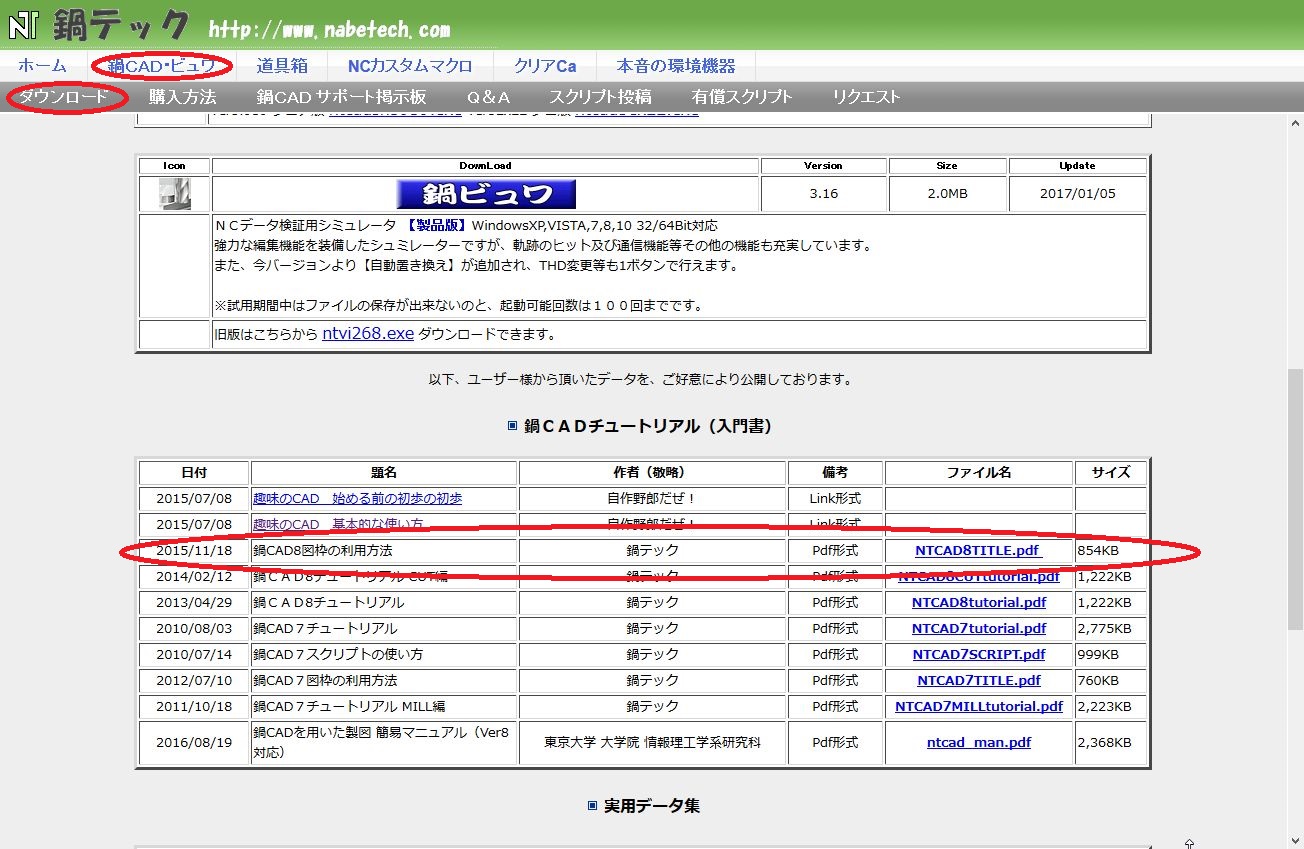
Task: Click the 2.0MB size cell
Action: coord(947,193)
